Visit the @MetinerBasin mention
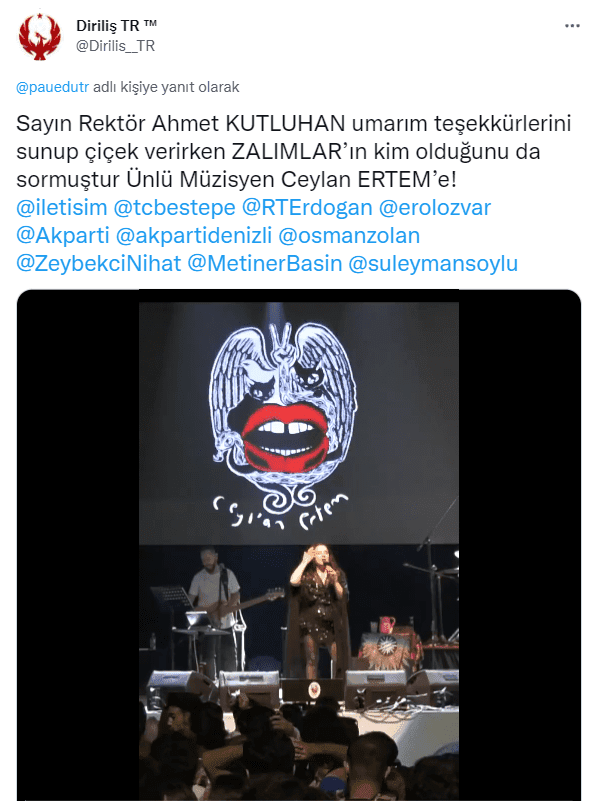 [265, 264]
